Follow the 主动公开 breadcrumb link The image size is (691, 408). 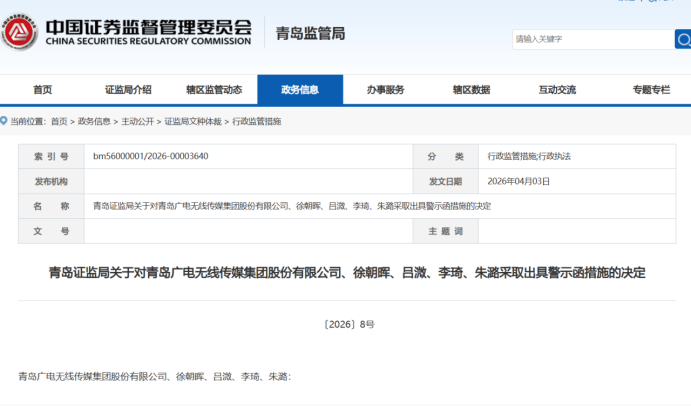coord(137,121)
